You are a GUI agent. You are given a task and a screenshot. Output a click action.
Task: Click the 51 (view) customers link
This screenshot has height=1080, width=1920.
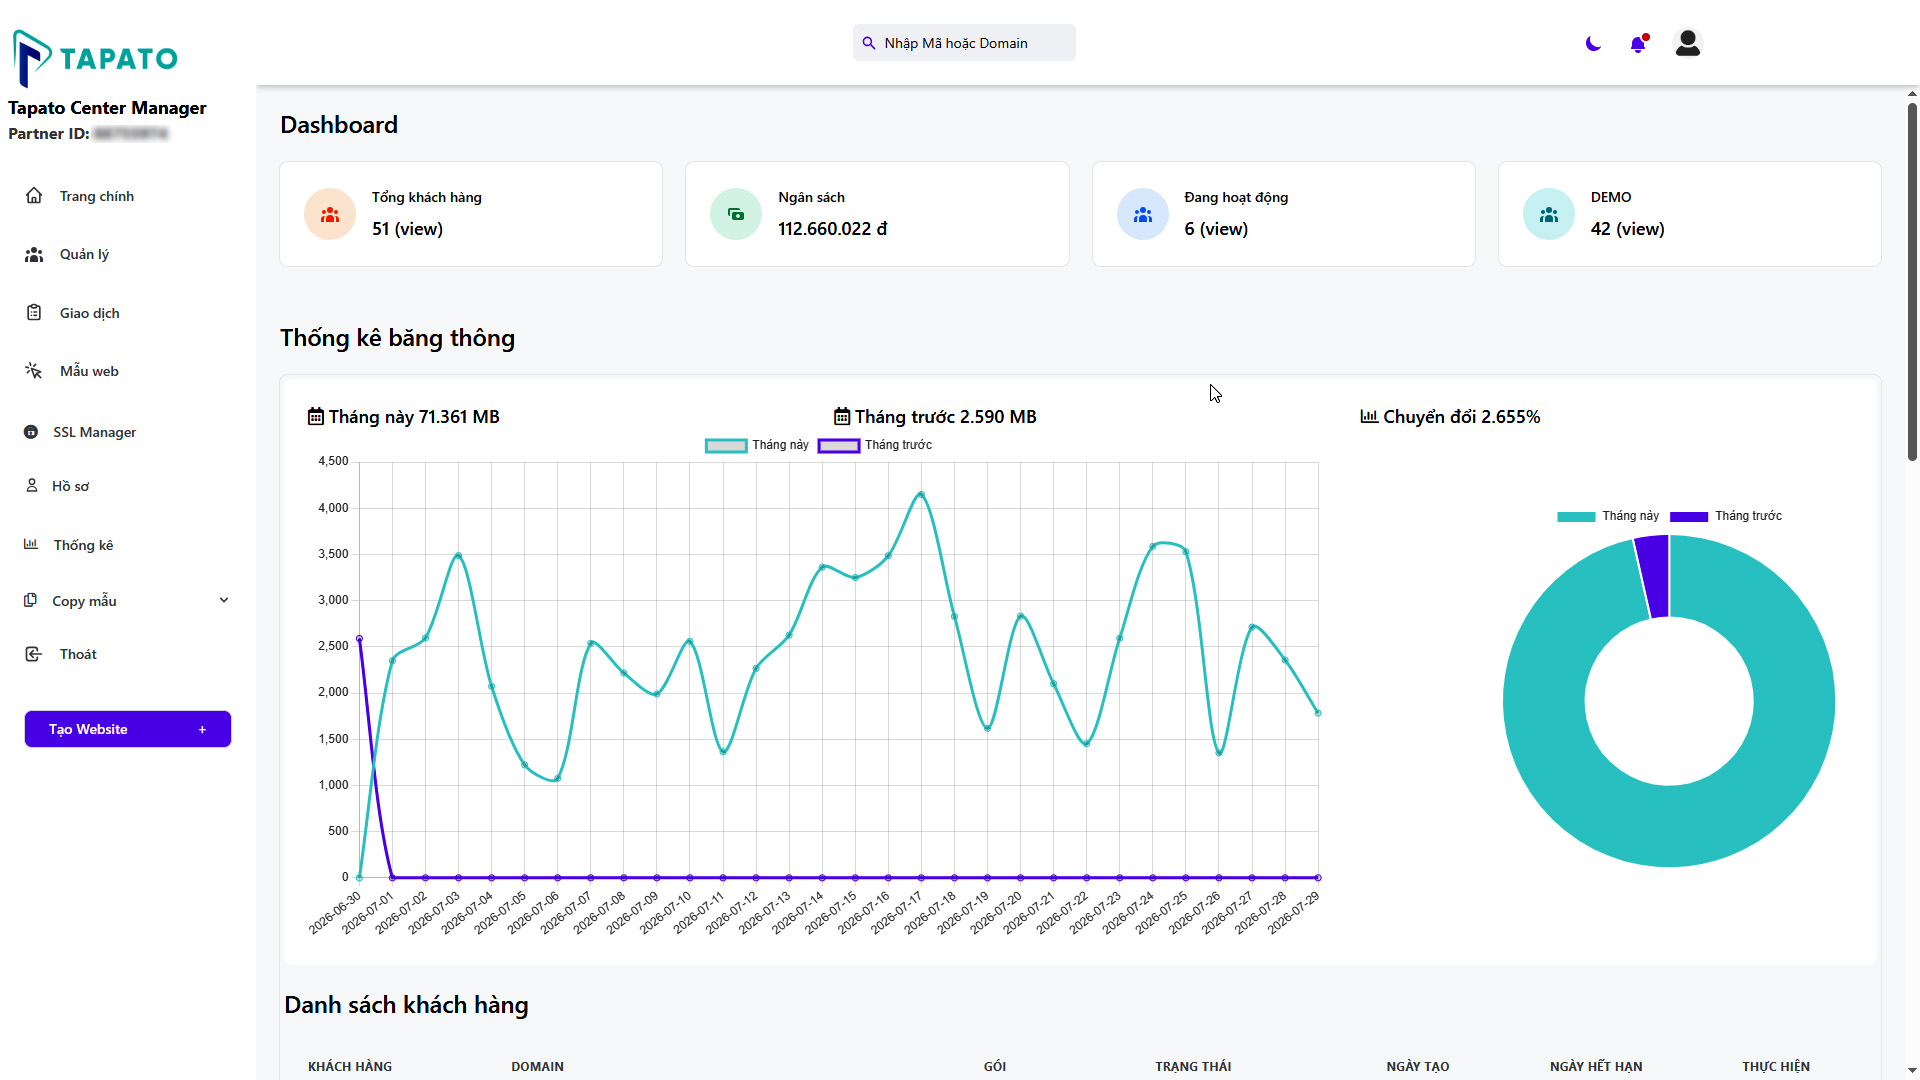click(407, 229)
